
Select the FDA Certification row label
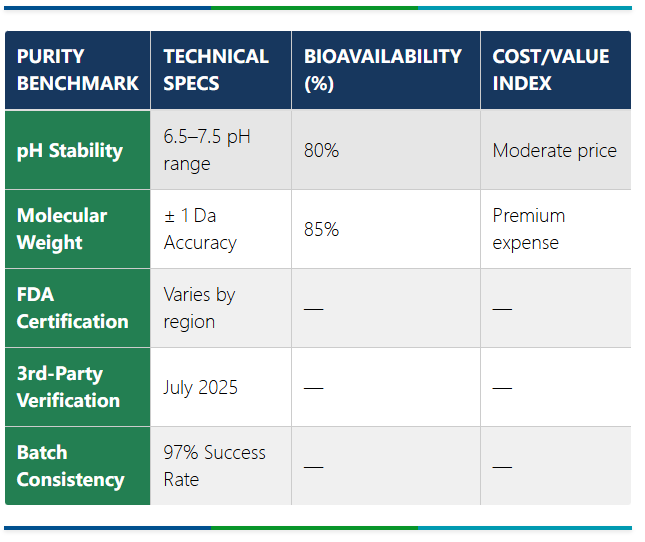(x=73, y=308)
